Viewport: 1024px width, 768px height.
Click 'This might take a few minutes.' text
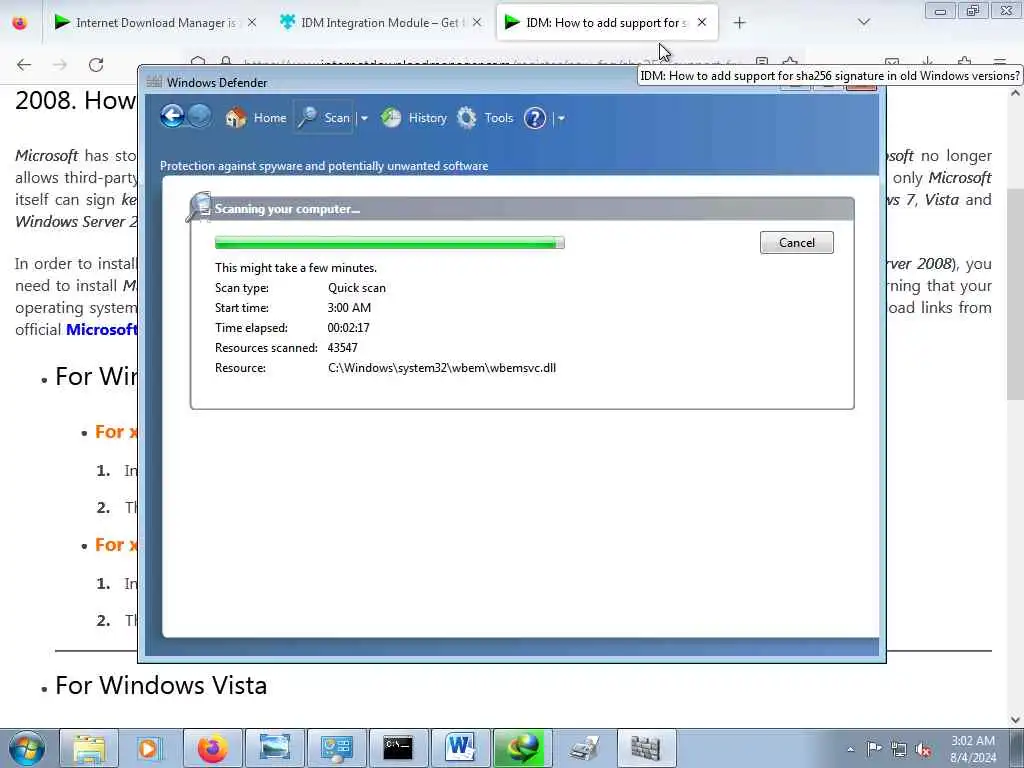coord(296,268)
